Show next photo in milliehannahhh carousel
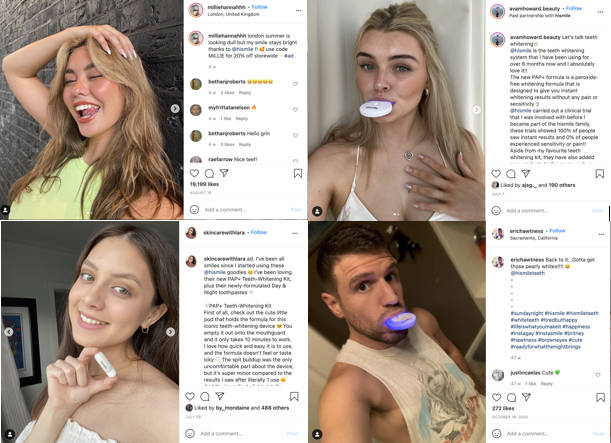This screenshot has height=443, width=611. click(x=175, y=109)
